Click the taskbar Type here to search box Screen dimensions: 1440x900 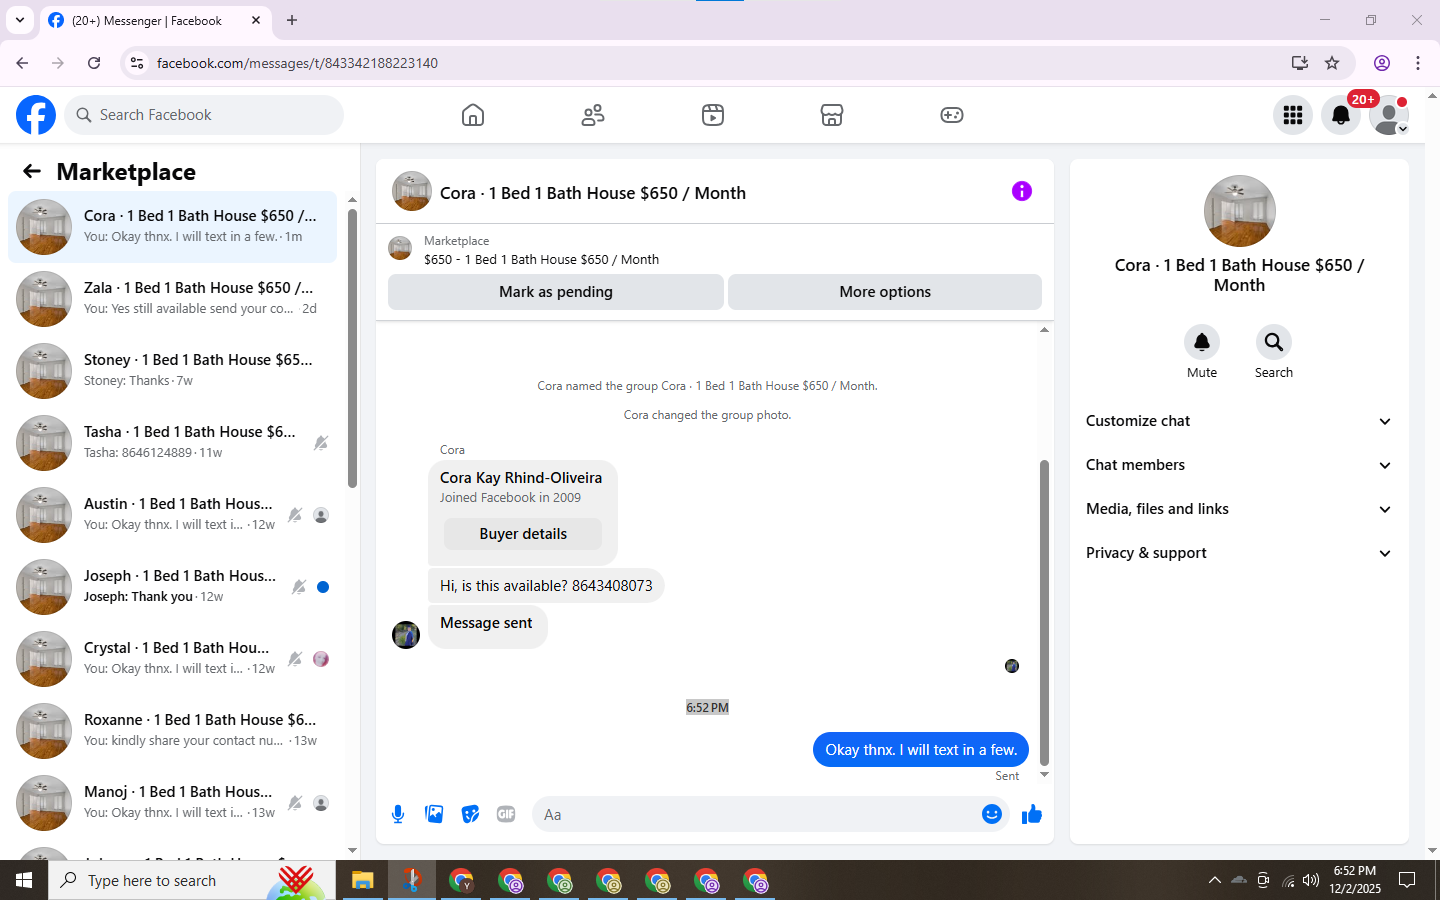[x=192, y=880]
